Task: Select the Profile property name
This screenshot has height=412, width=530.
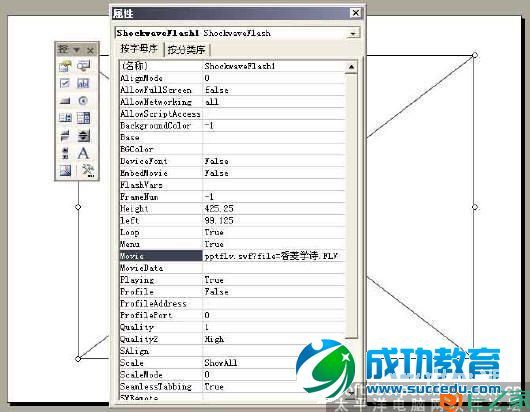Action: pyautogui.click(x=161, y=292)
